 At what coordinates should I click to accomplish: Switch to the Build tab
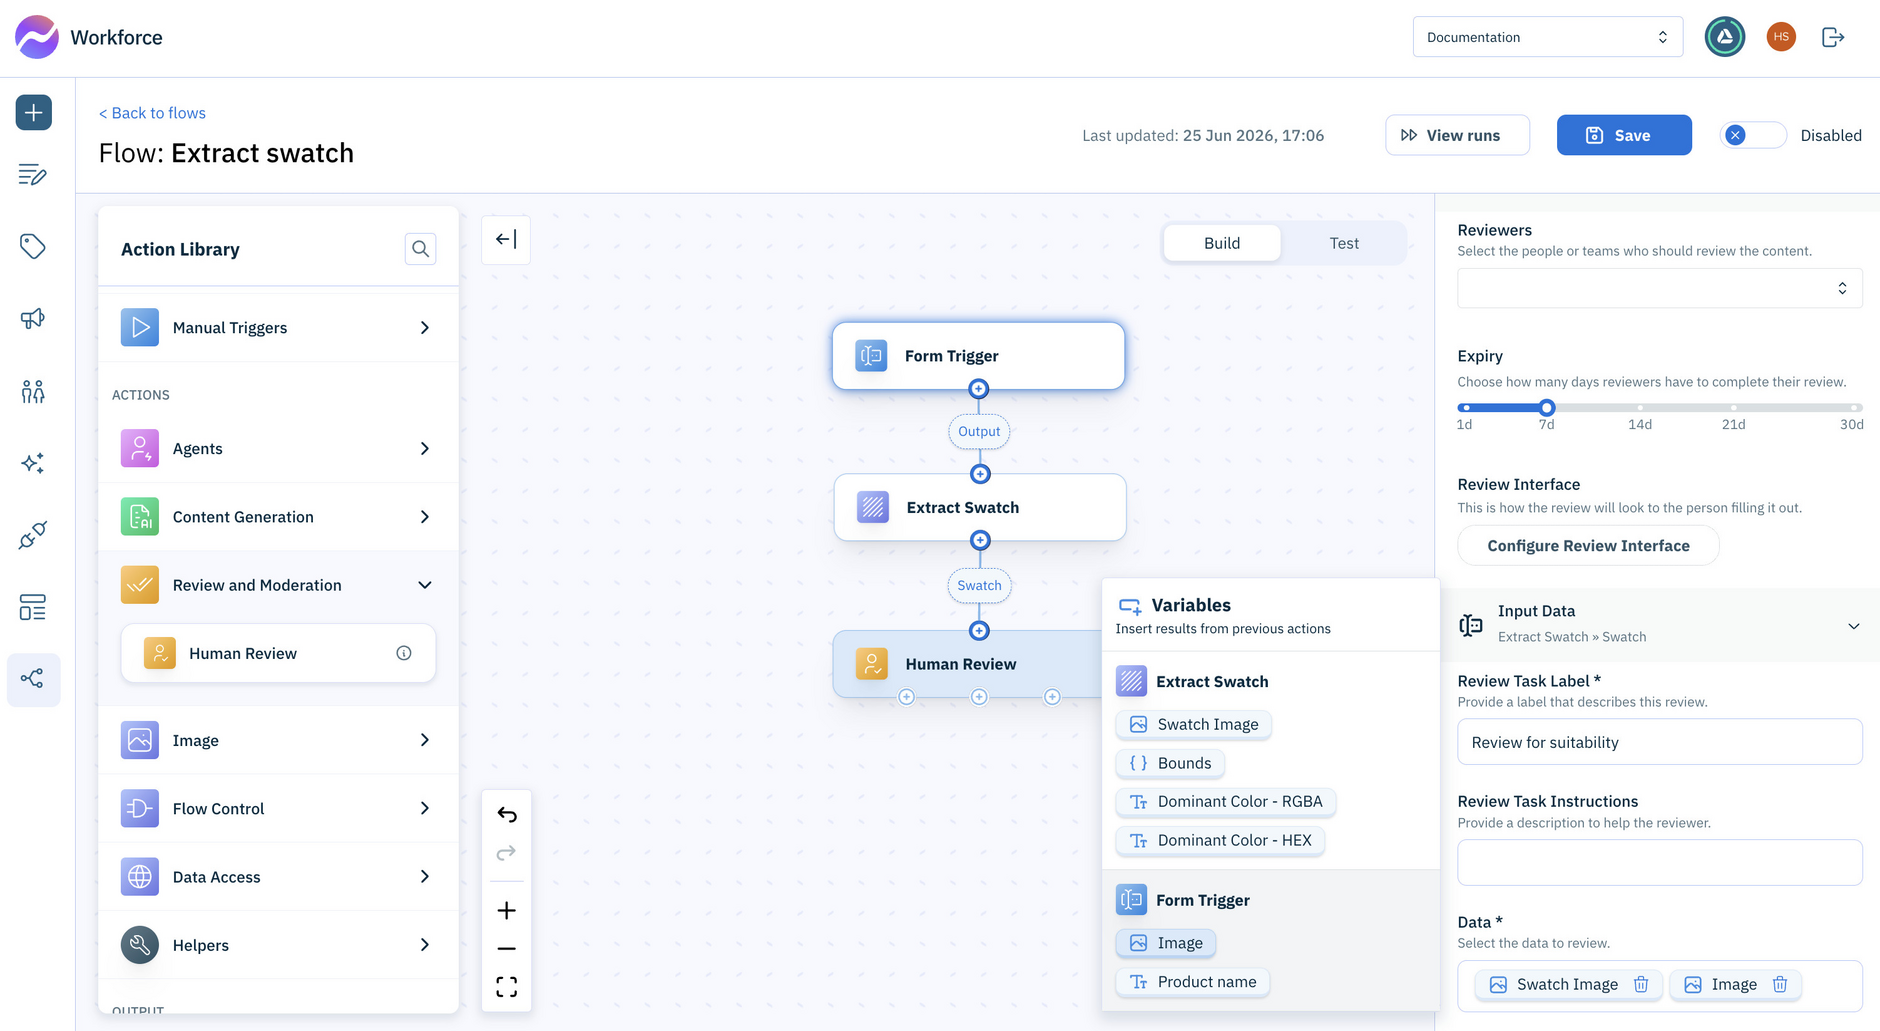[1222, 243]
